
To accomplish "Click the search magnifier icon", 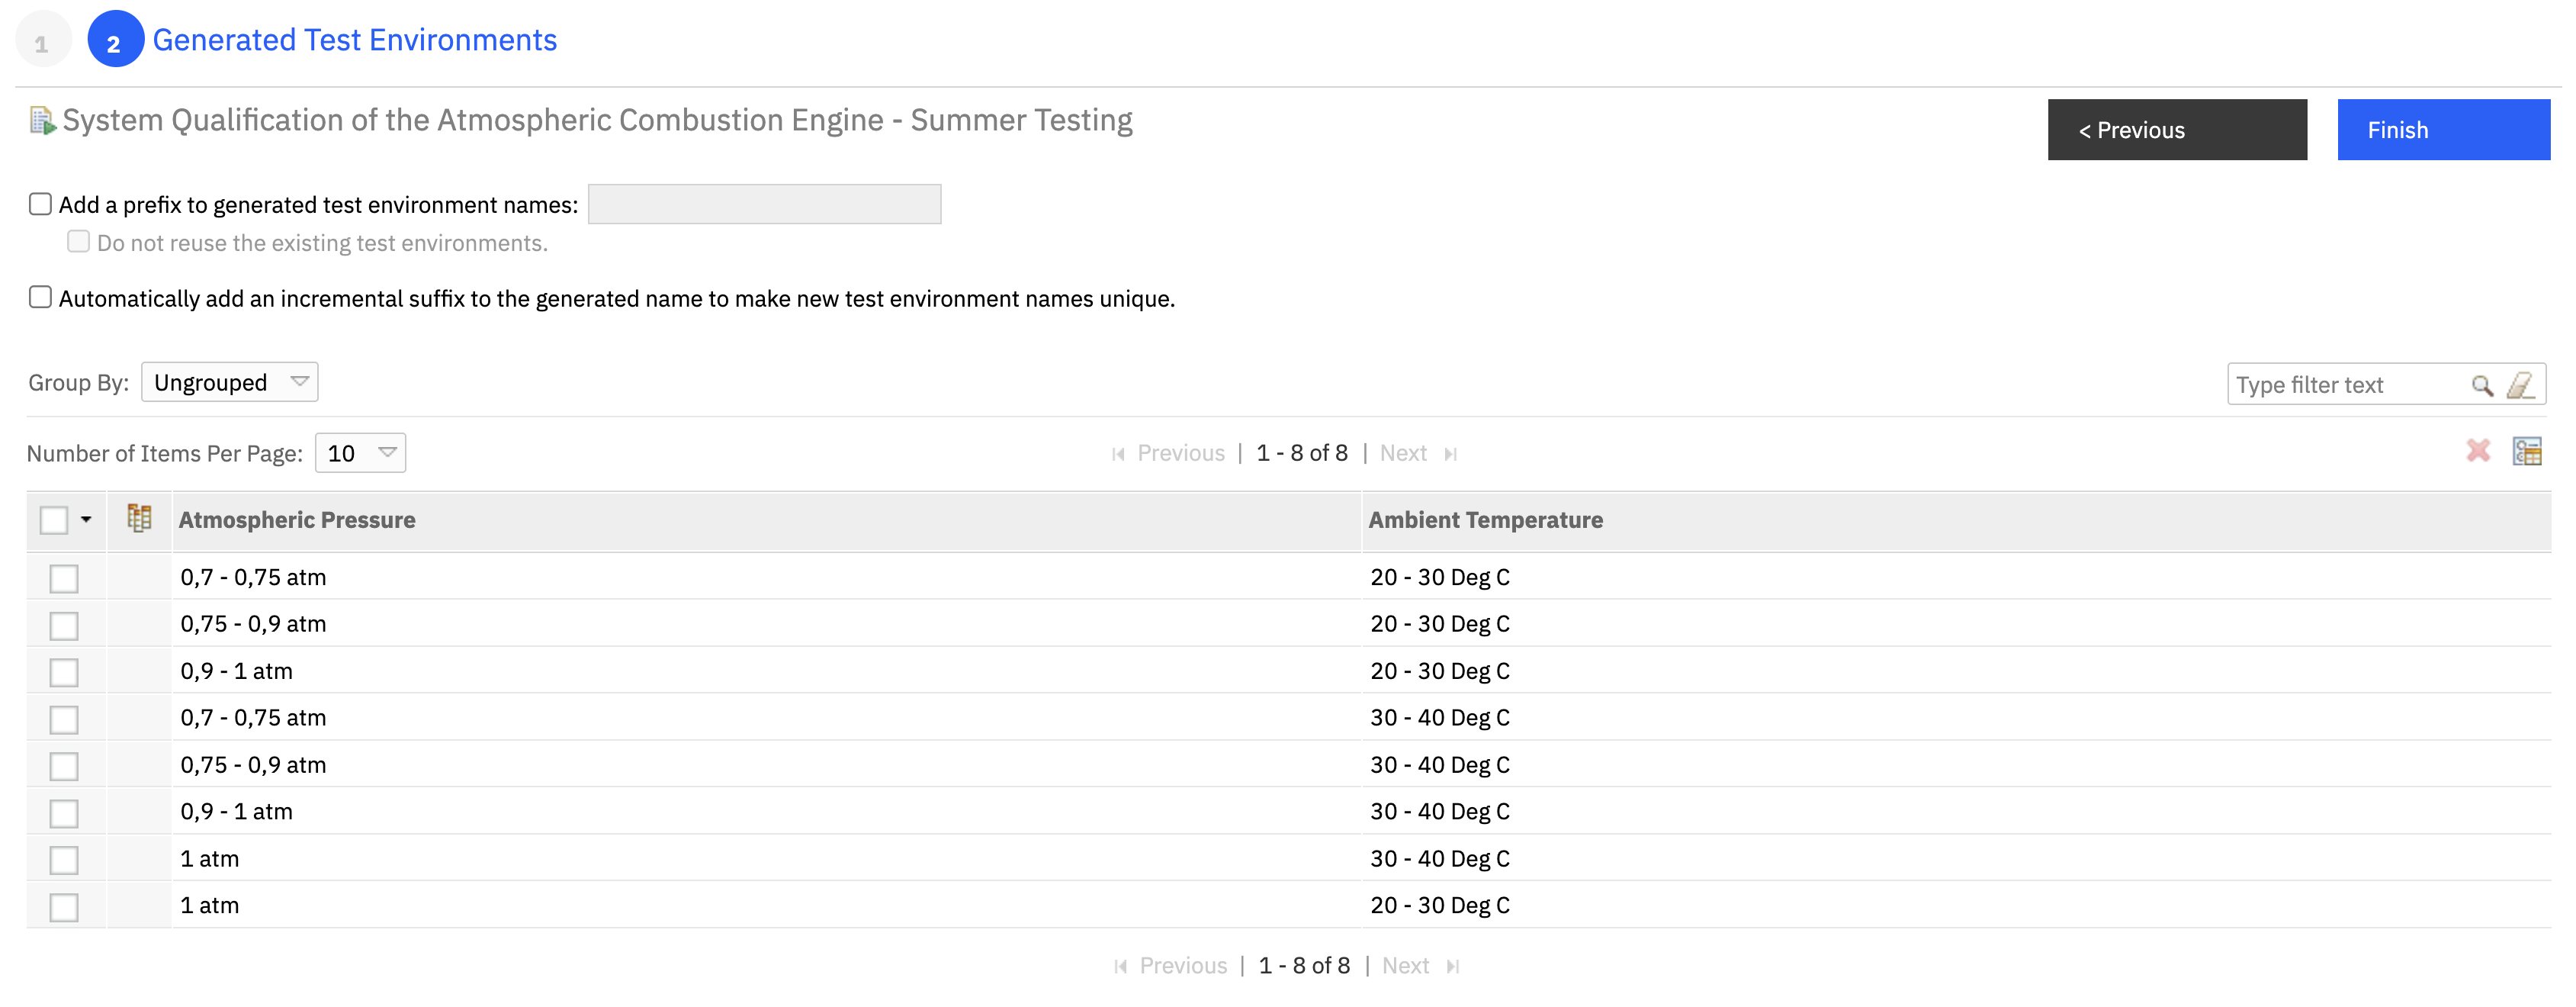I will click(x=2481, y=385).
